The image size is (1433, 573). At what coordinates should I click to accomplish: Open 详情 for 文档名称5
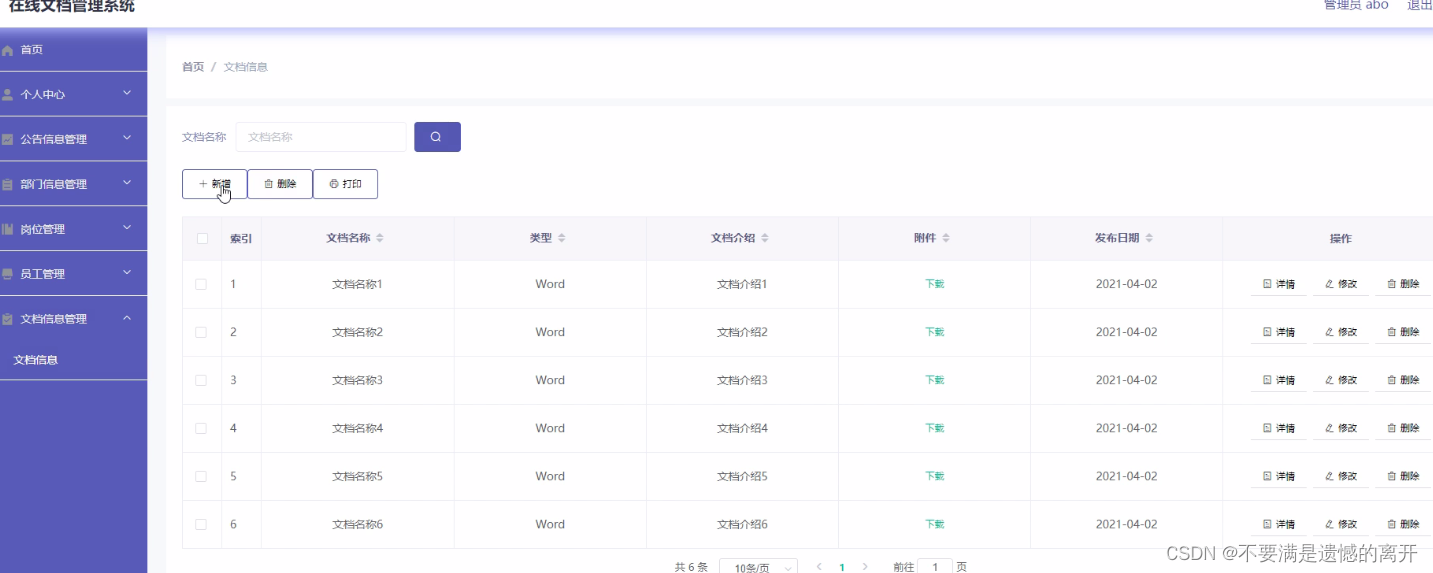pyautogui.click(x=1278, y=476)
